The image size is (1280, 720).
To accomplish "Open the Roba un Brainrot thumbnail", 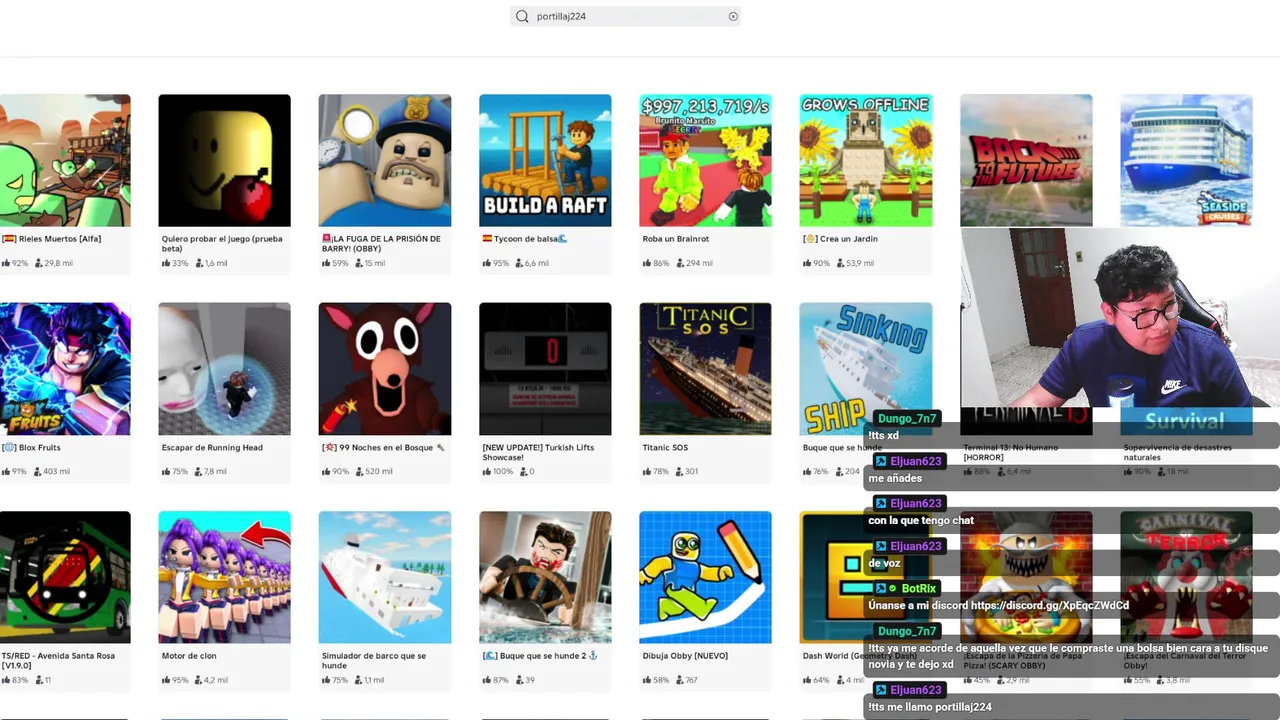I will 705,160.
